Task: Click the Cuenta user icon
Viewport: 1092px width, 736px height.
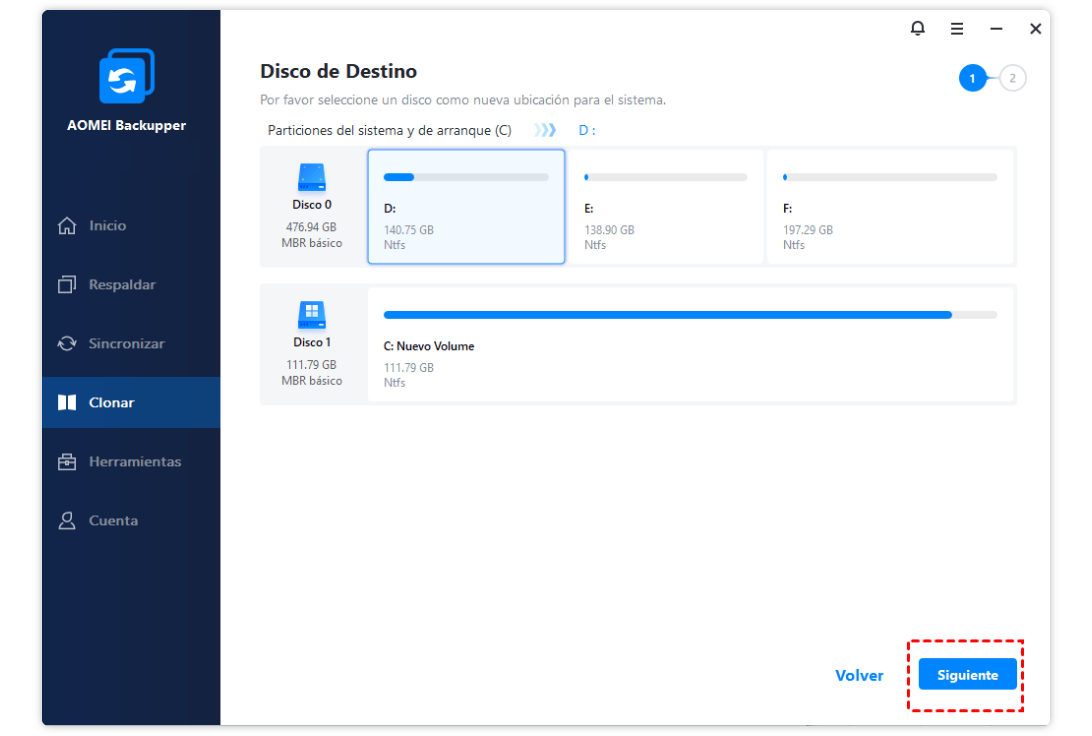Action: point(67,520)
